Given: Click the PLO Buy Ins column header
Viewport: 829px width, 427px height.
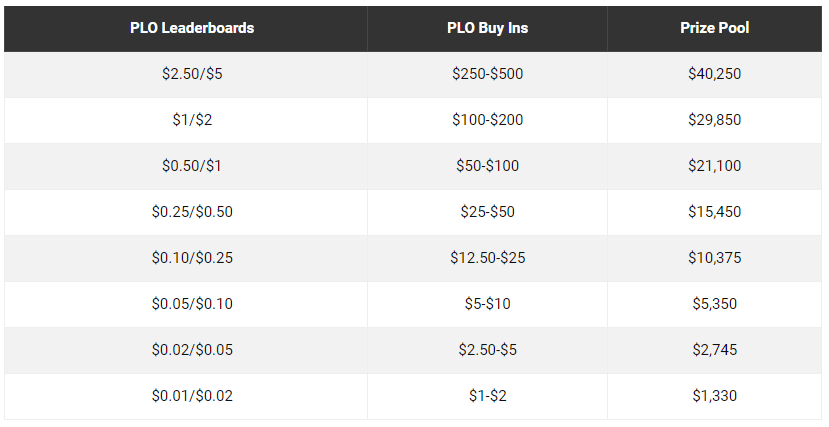Looking at the screenshot, I should tap(487, 29).
